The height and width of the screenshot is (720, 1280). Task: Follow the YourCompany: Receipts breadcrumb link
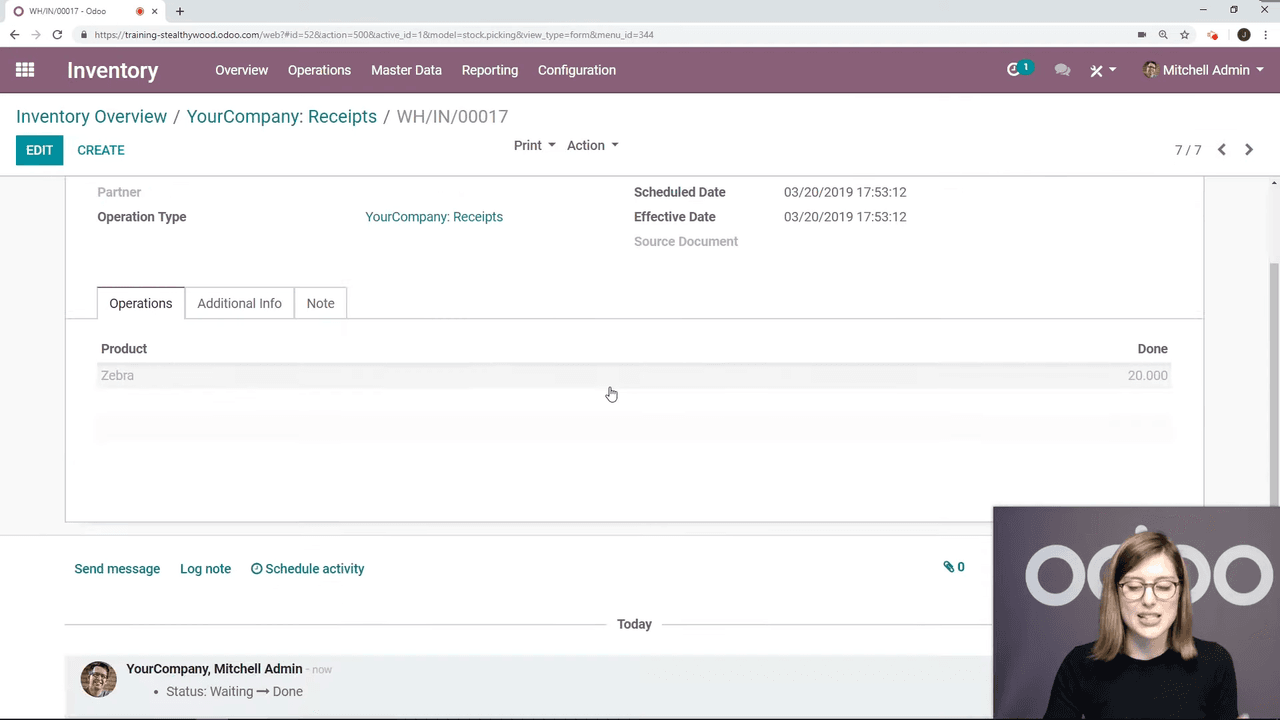point(281,116)
